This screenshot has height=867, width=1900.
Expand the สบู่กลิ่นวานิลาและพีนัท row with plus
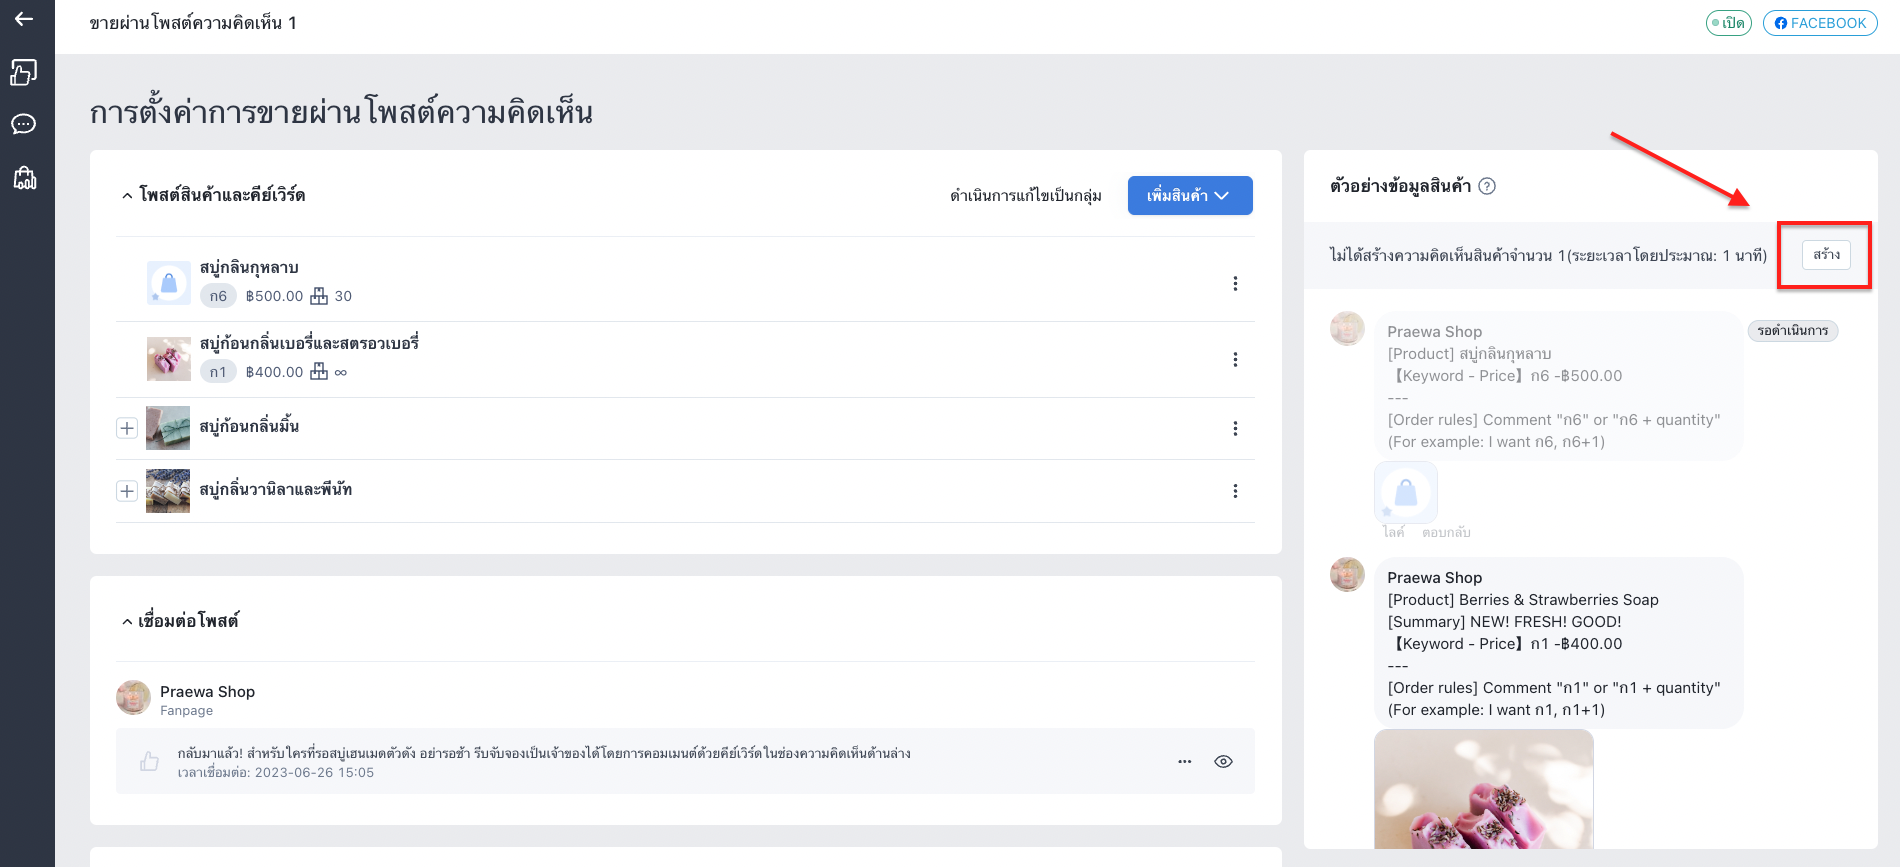pyautogui.click(x=127, y=491)
